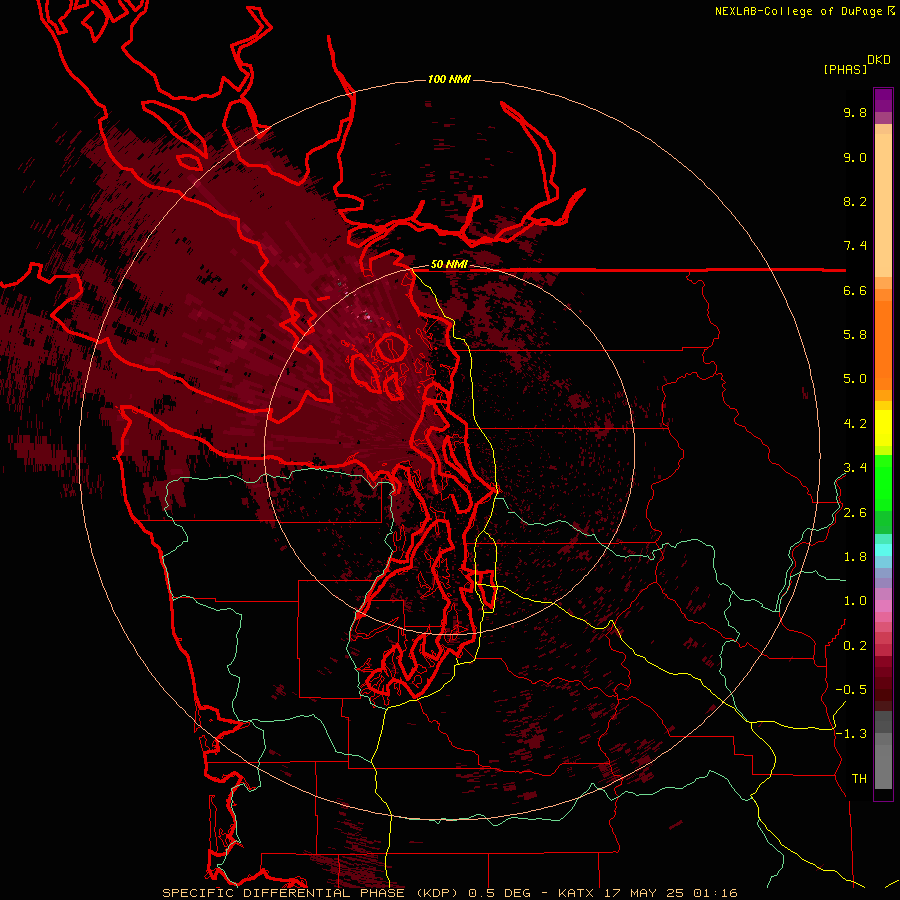Click the KATX station identifier in the caption

coord(576,893)
